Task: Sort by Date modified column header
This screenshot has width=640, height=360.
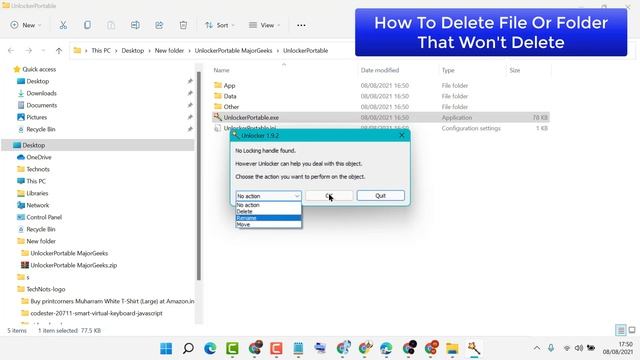Action: coord(380,70)
